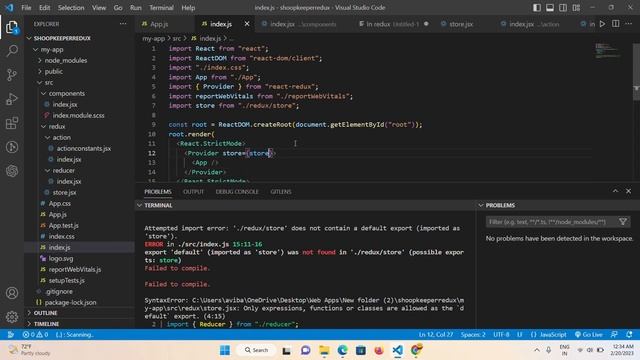Image resolution: width=640 pixels, height=360 pixels.
Task: Open the Accounts icon in activity bar
Action: 12,293
